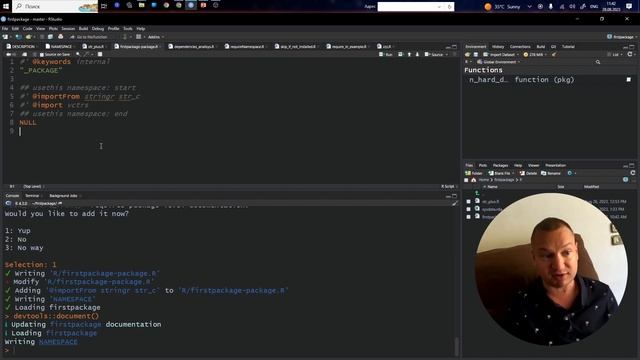Click the New Folder button in Files
640x360 pixels.
[473, 173]
